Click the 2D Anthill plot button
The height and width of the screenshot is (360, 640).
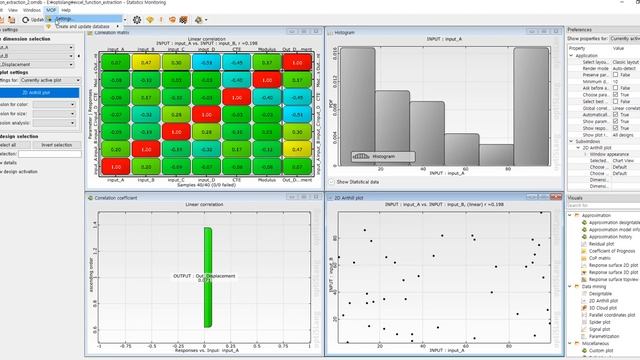coord(39,93)
